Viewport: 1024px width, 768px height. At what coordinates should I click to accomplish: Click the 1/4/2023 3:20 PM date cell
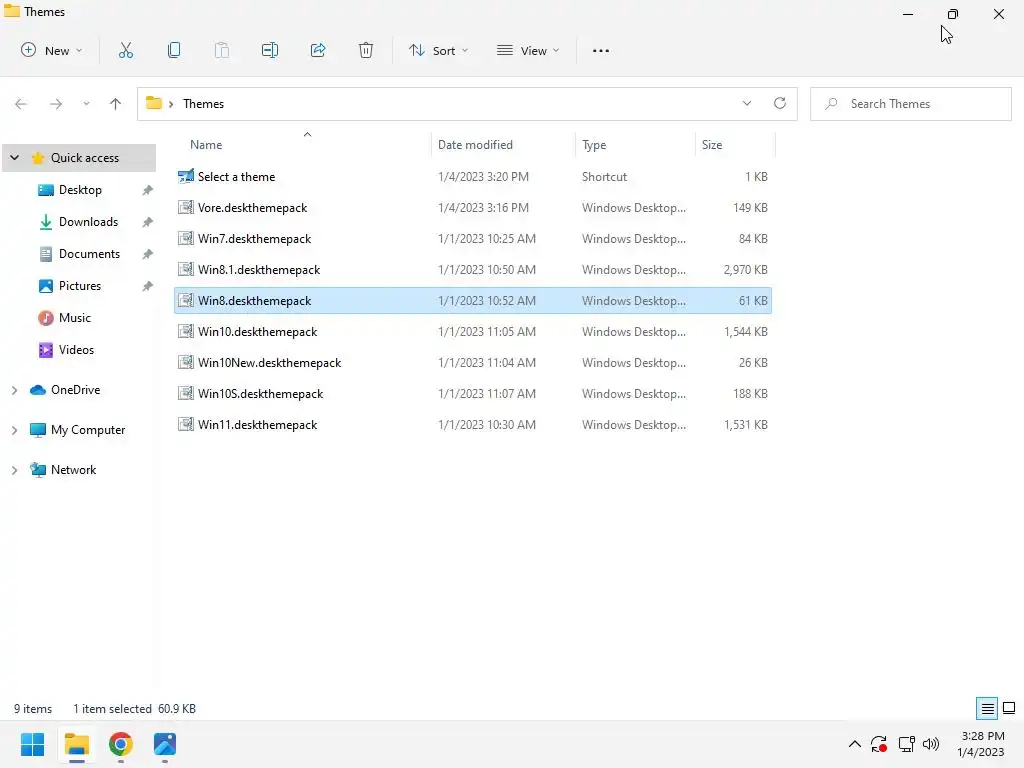click(x=483, y=176)
